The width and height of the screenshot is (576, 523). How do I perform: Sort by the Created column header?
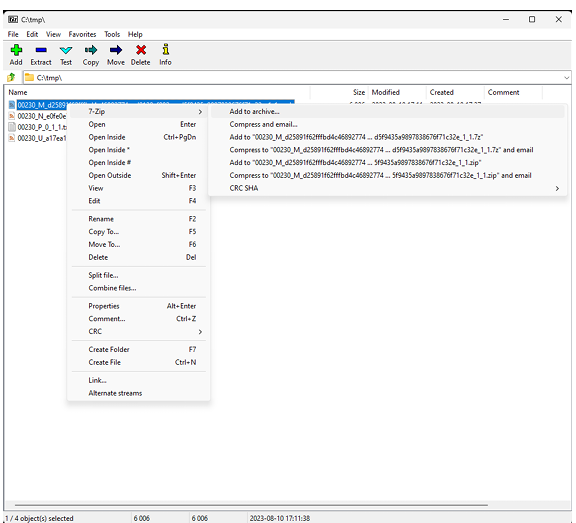click(x=456, y=93)
